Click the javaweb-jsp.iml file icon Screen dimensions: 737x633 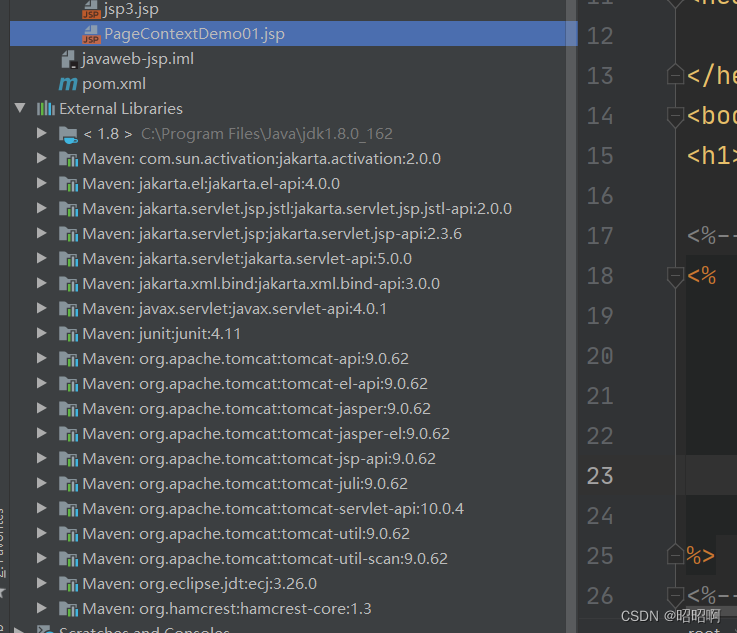(x=69, y=59)
